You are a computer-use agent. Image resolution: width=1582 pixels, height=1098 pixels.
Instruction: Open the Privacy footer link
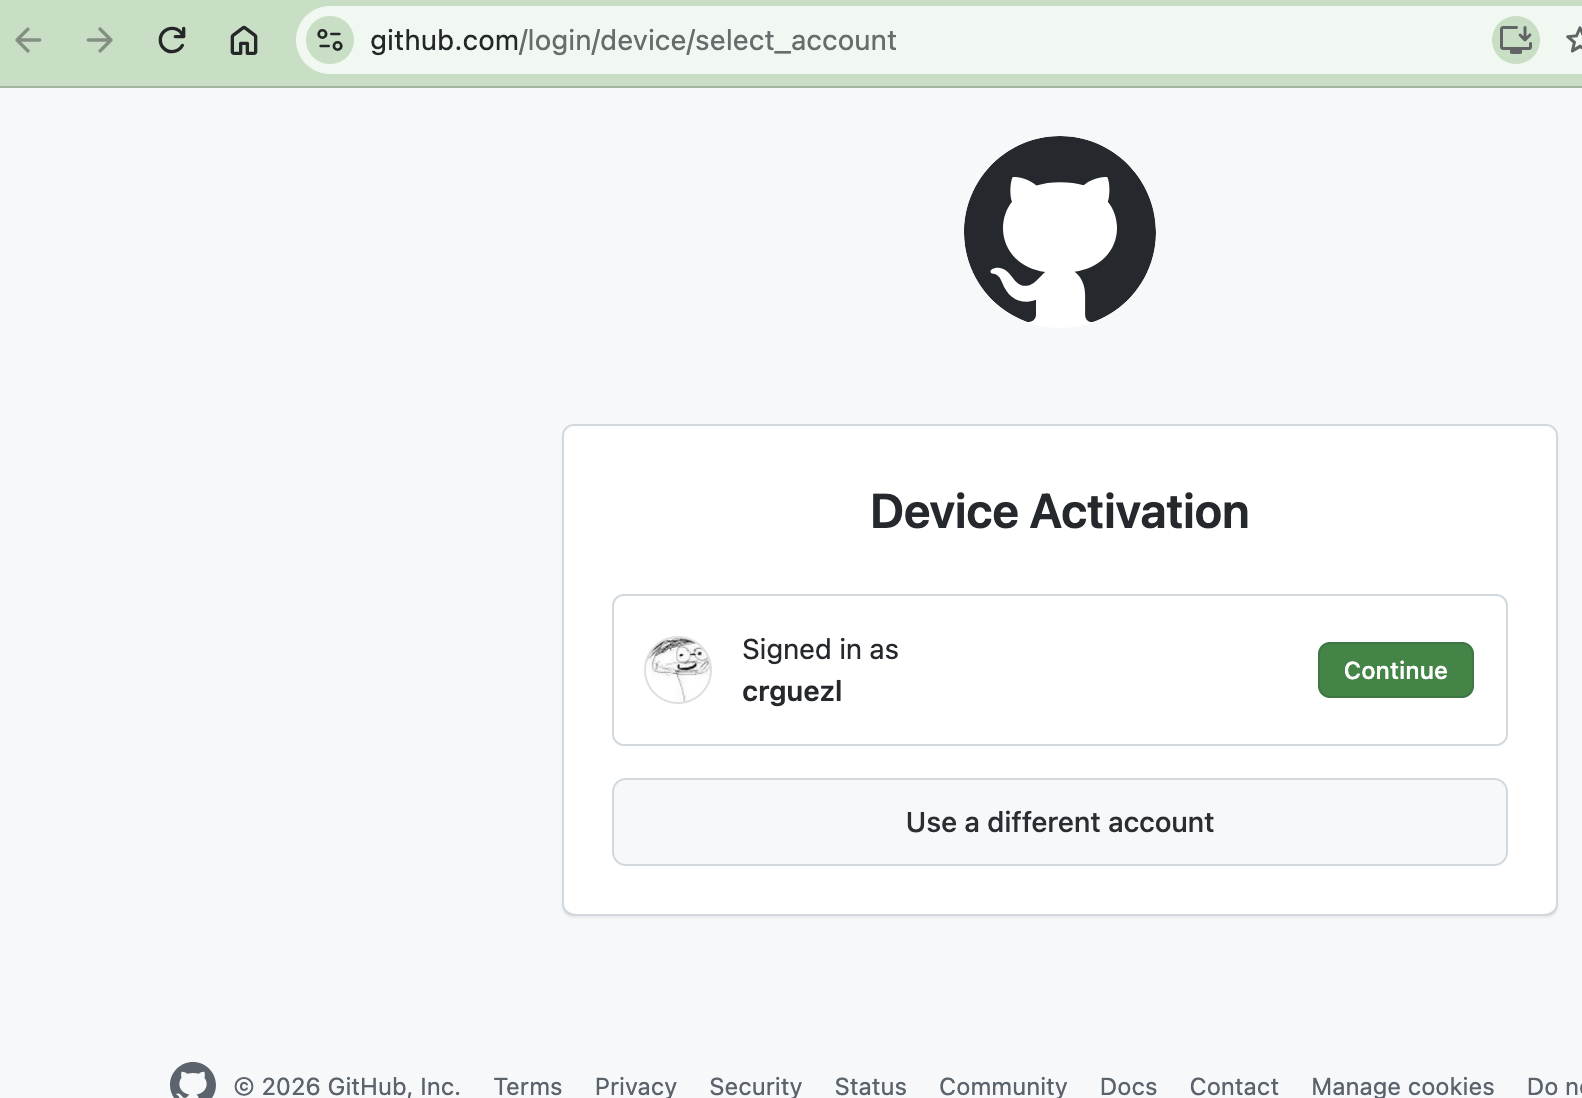pos(636,1086)
